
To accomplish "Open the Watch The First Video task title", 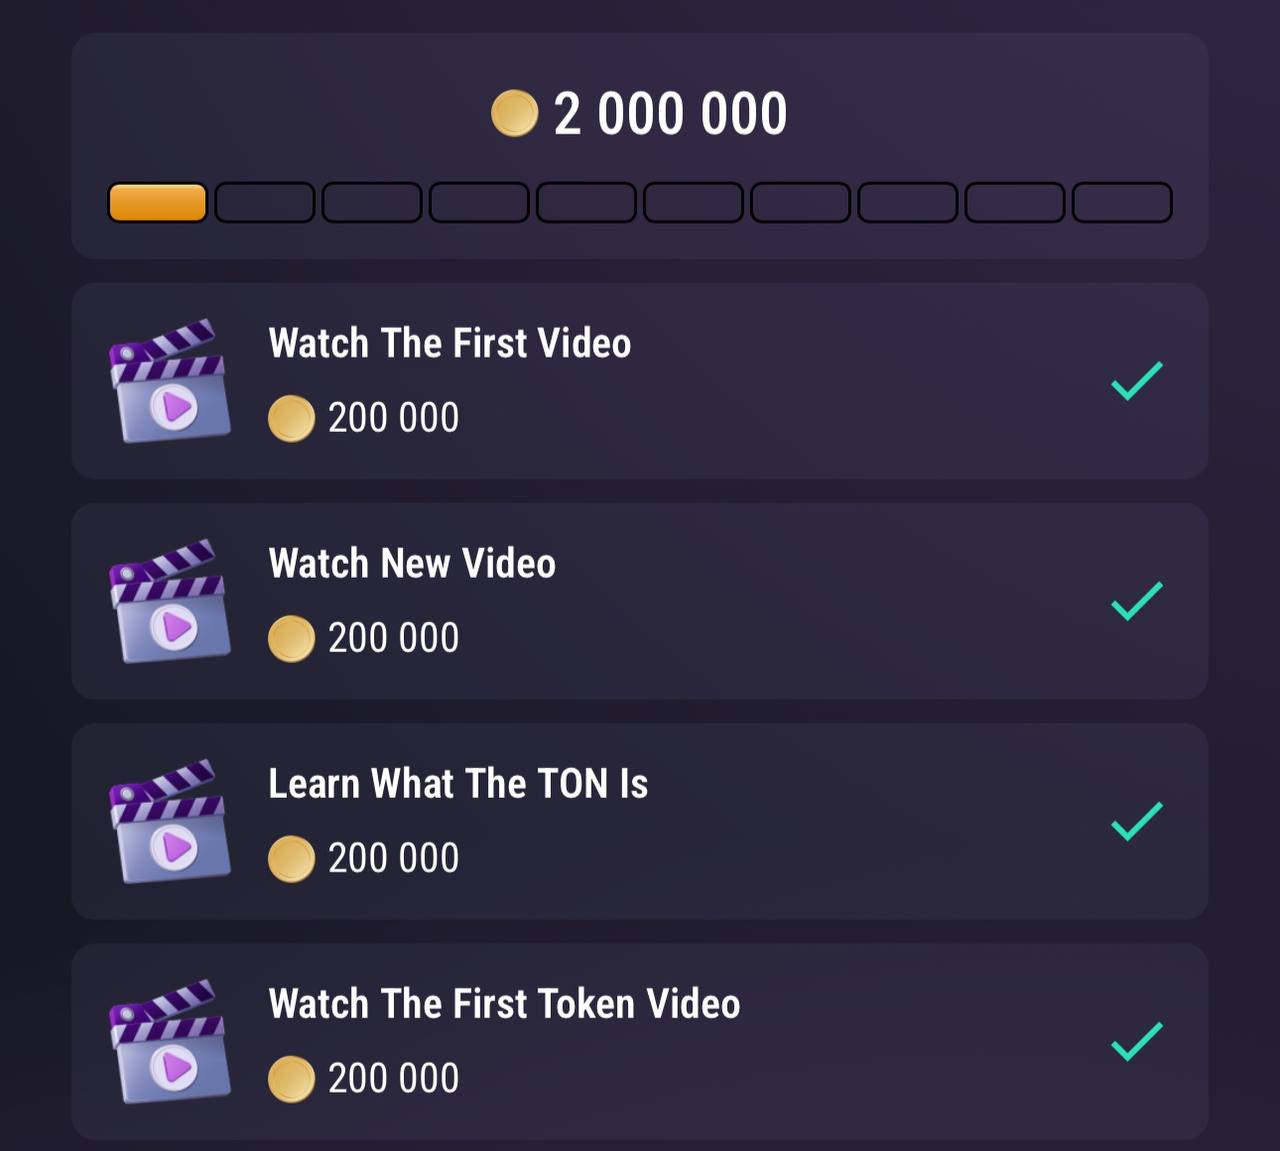I will 450,343.
